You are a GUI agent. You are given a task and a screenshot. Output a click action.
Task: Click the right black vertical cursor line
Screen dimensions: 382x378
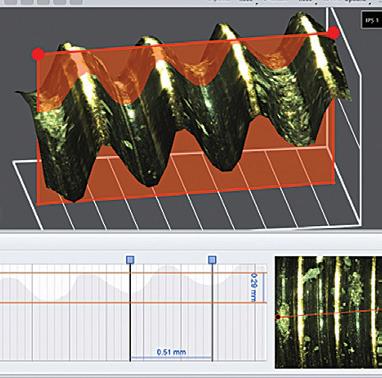tap(212, 313)
